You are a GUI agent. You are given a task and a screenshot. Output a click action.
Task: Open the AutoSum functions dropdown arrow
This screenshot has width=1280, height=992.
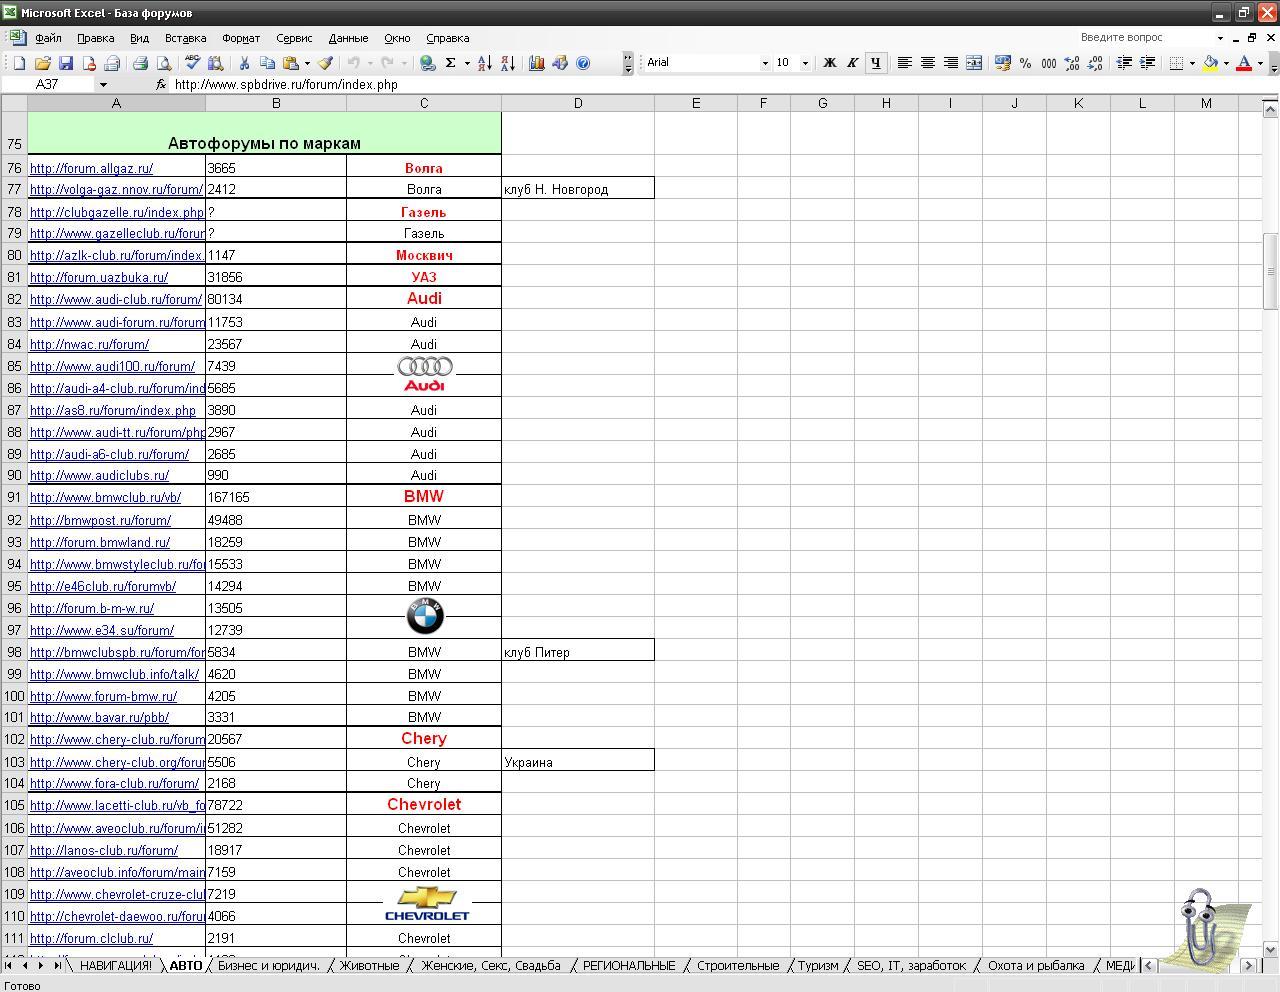[467, 63]
